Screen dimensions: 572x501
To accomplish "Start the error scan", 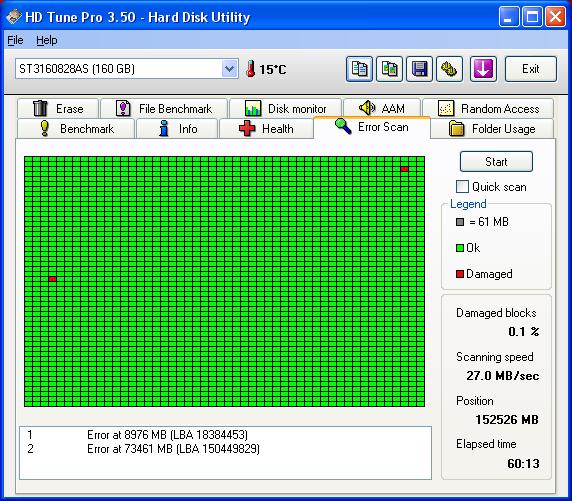I will pyautogui.click(x=496, y=161).
